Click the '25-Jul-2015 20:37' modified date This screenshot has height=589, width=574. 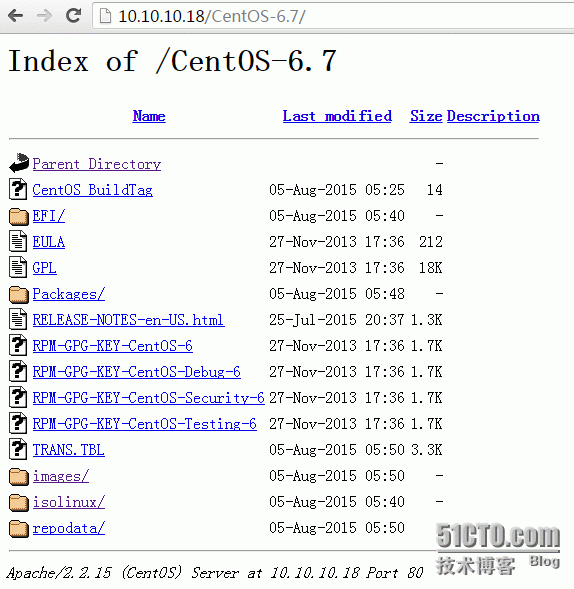pyautogui.click(x=337, y=320)
